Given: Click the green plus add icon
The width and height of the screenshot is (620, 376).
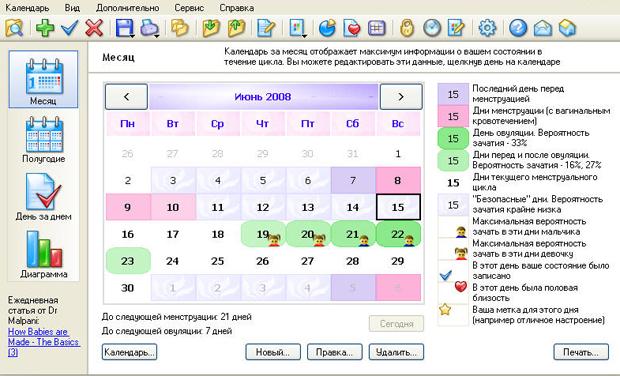Looking at the screenshot, I should pyautogui.click(x=45, y=28).
